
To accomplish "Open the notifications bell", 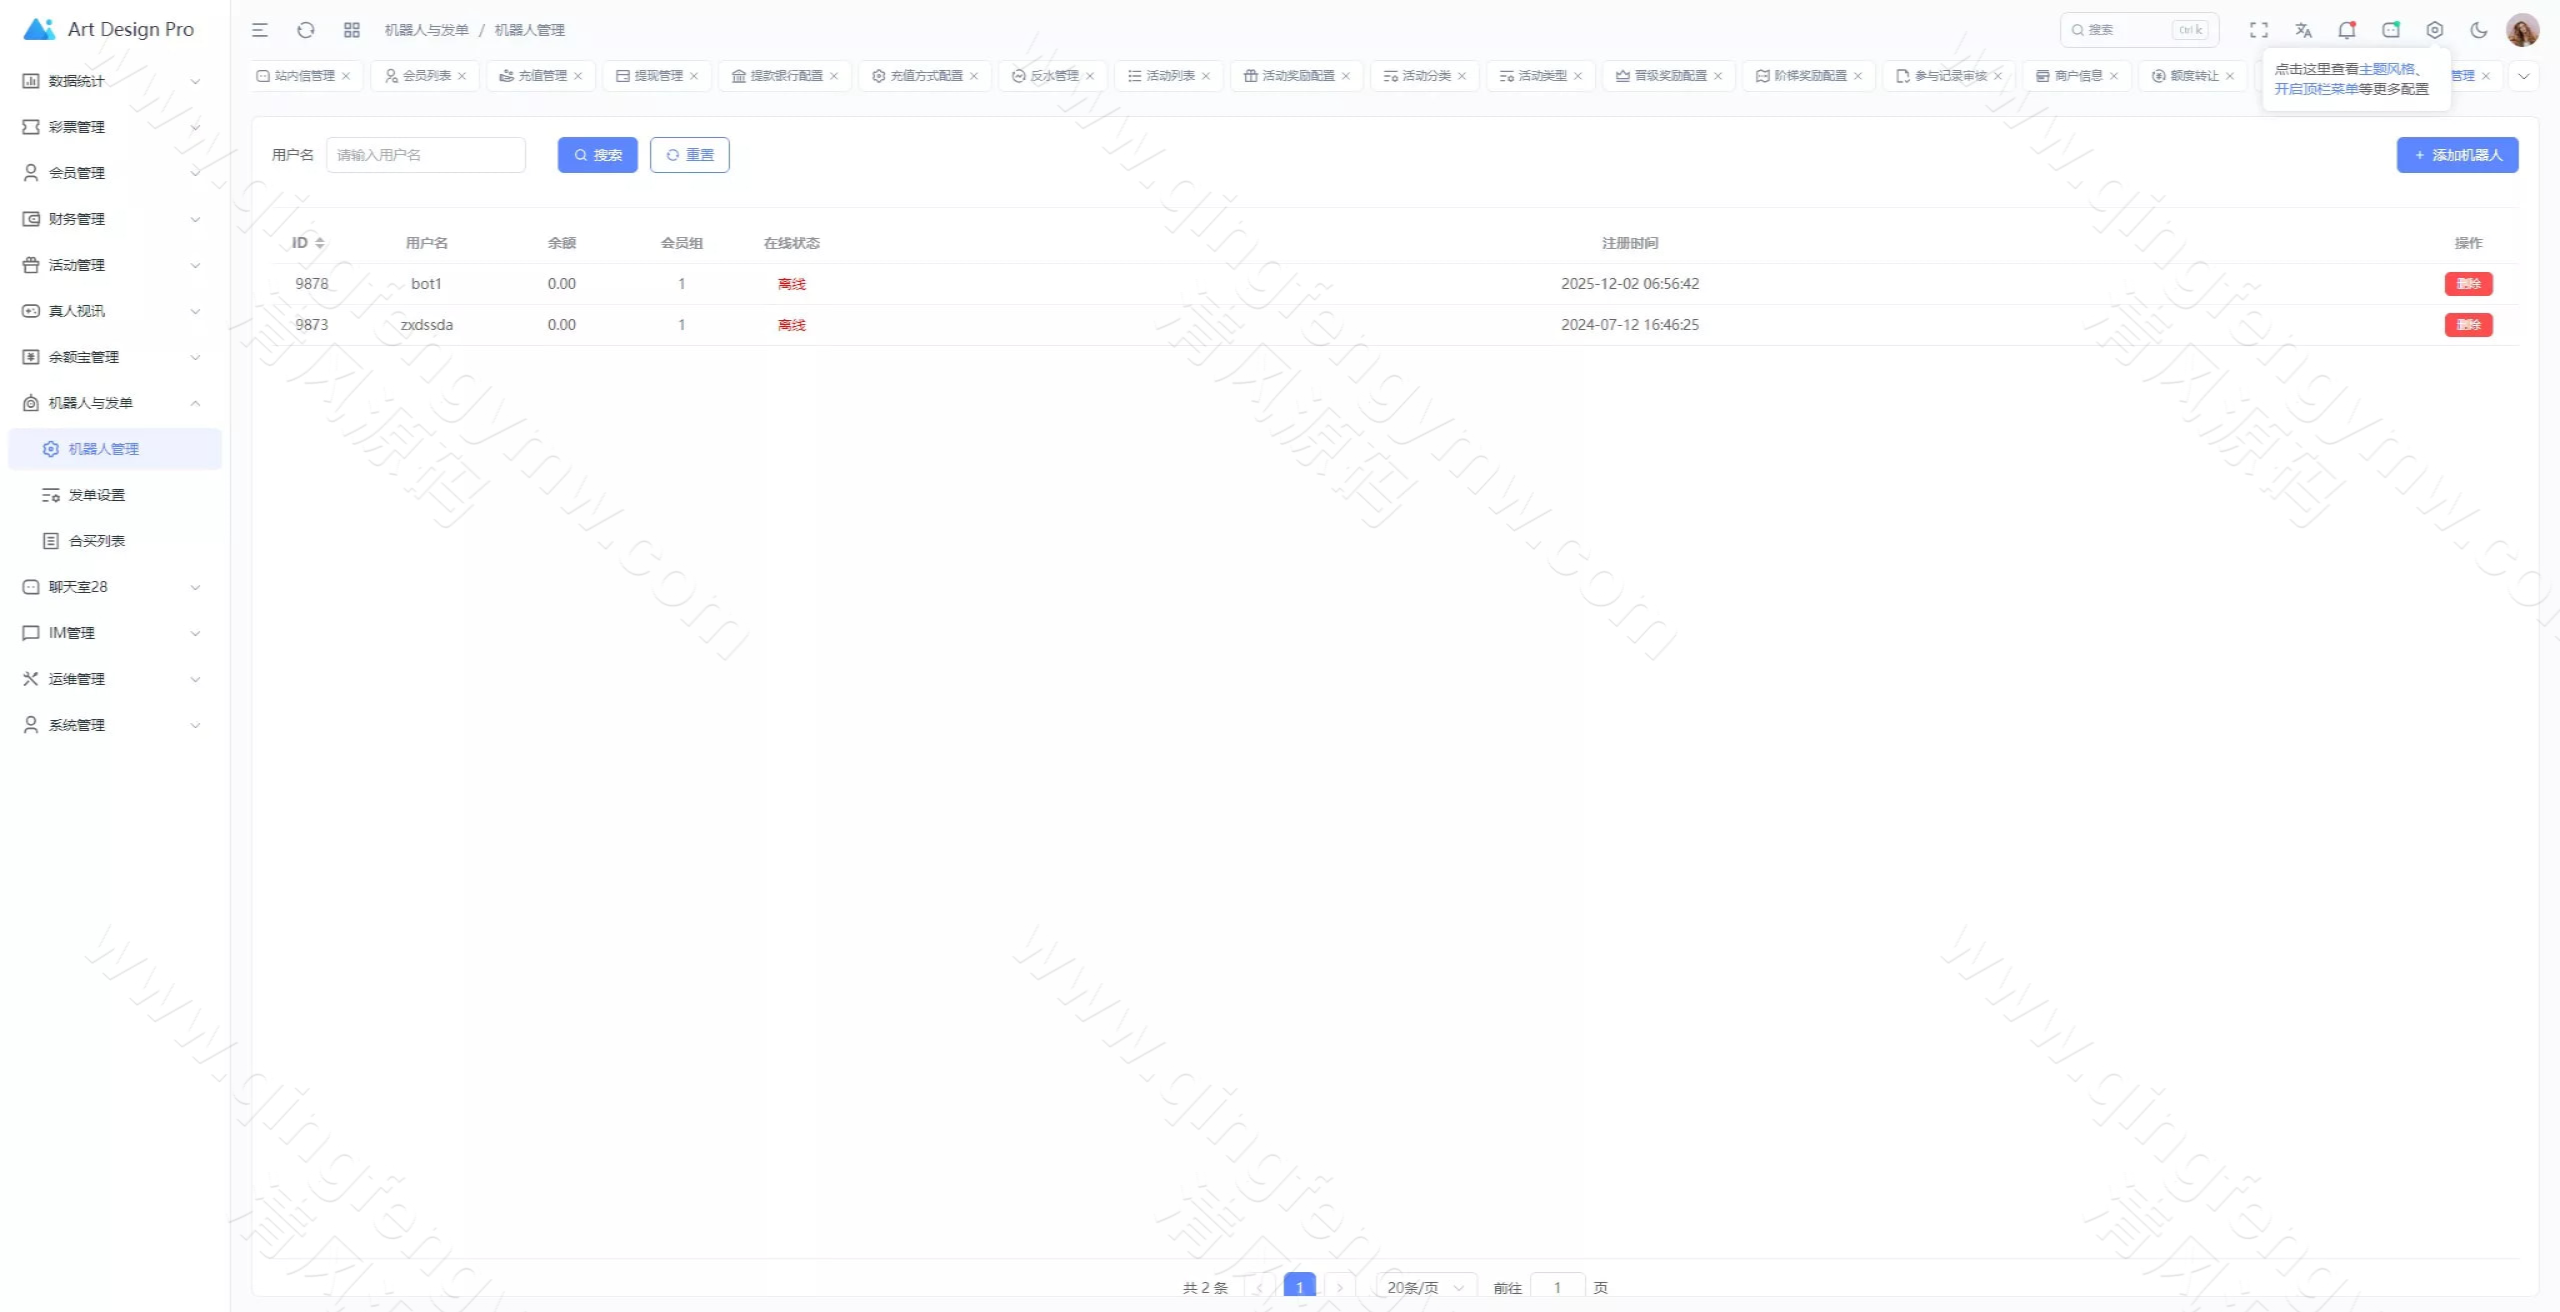I will pyautogui.click(x=2346, y=30).
